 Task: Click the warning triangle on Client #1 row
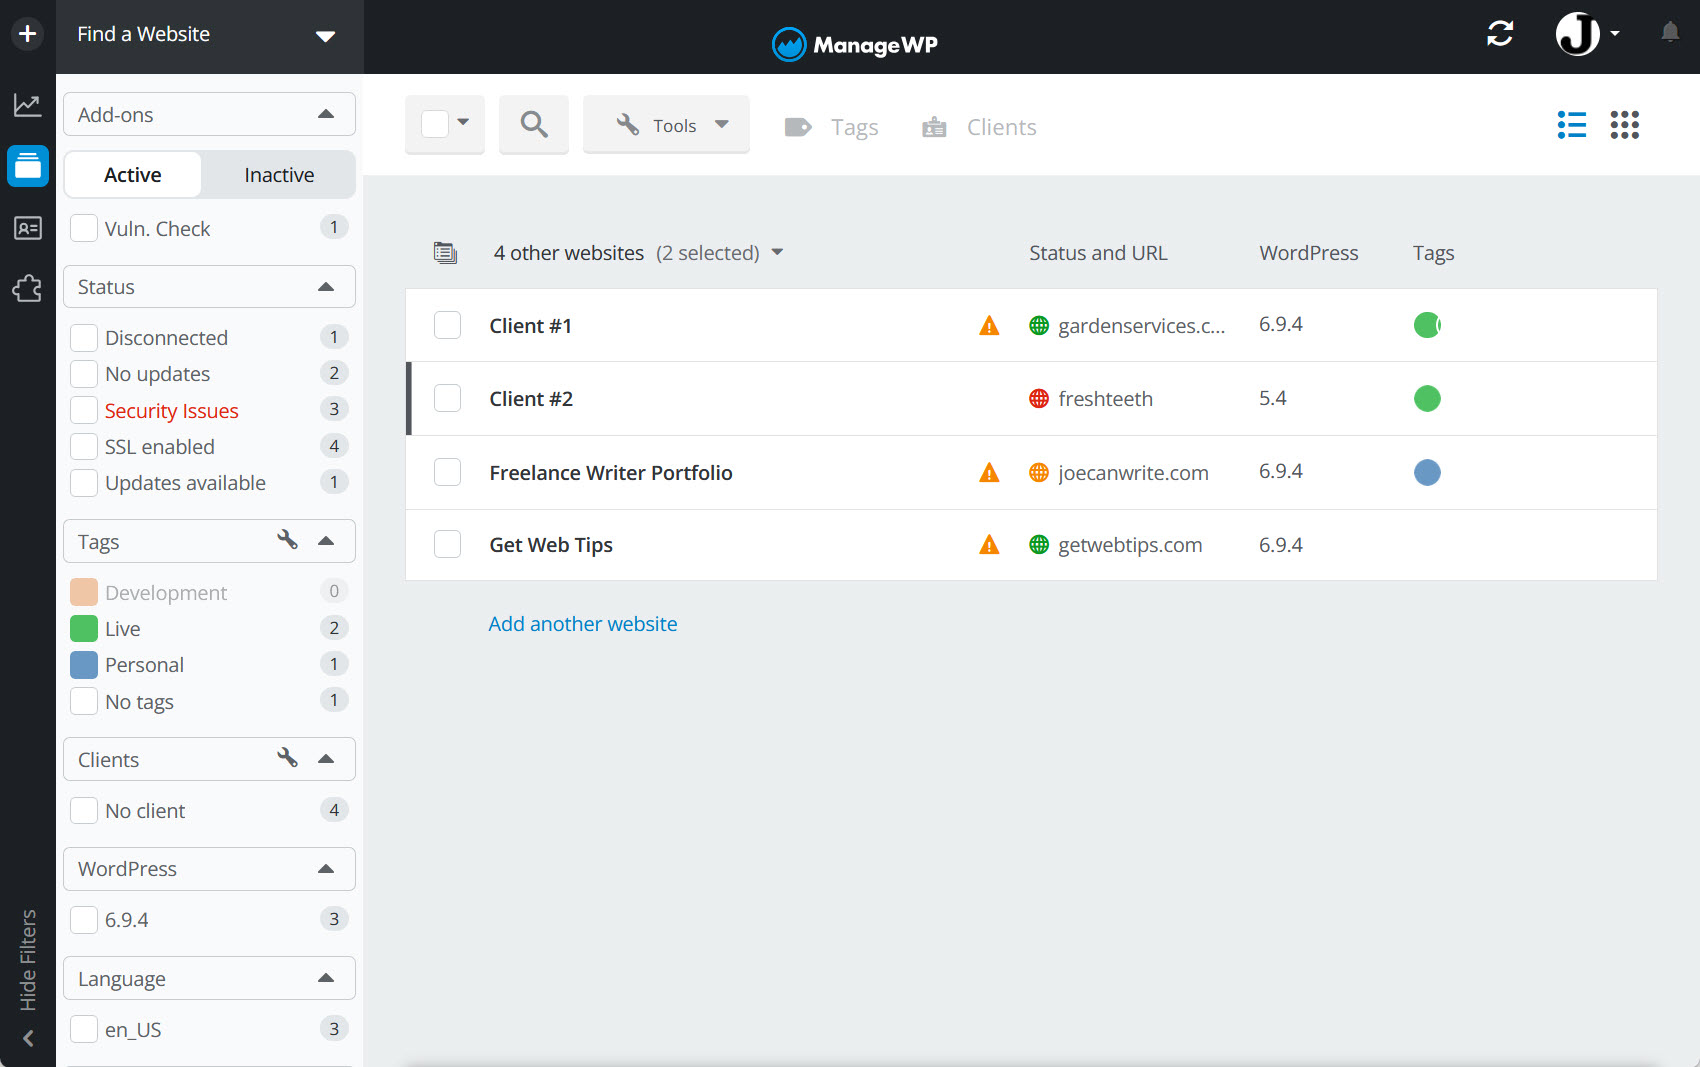click(988, 325)
